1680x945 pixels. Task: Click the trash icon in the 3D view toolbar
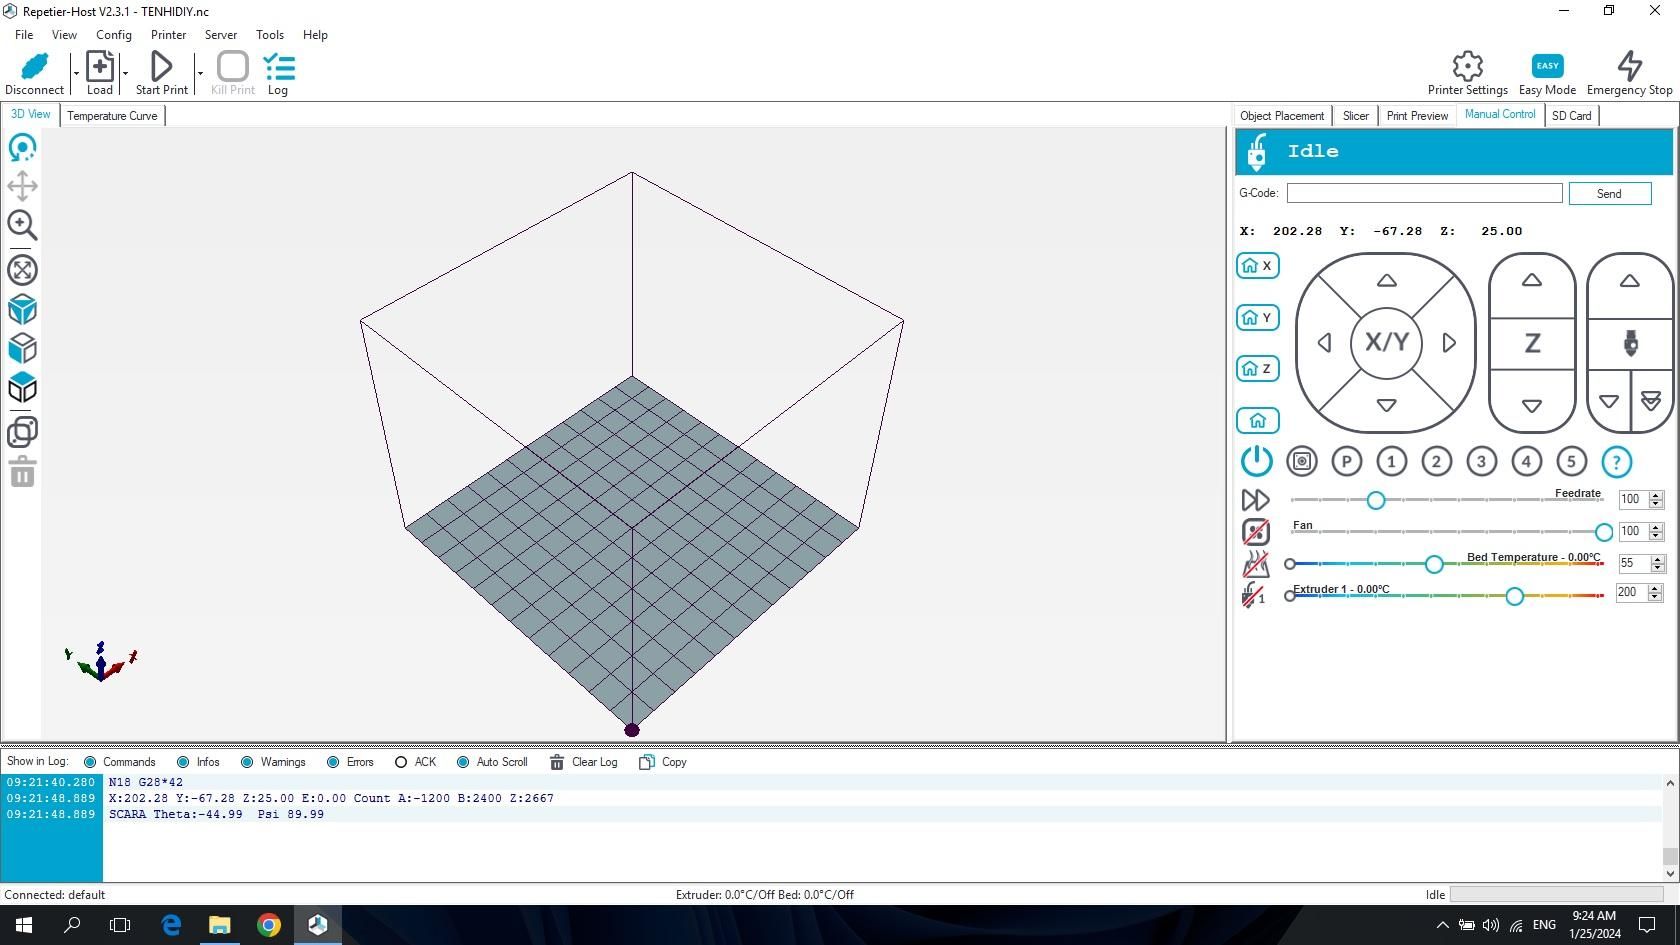[22, 472]
